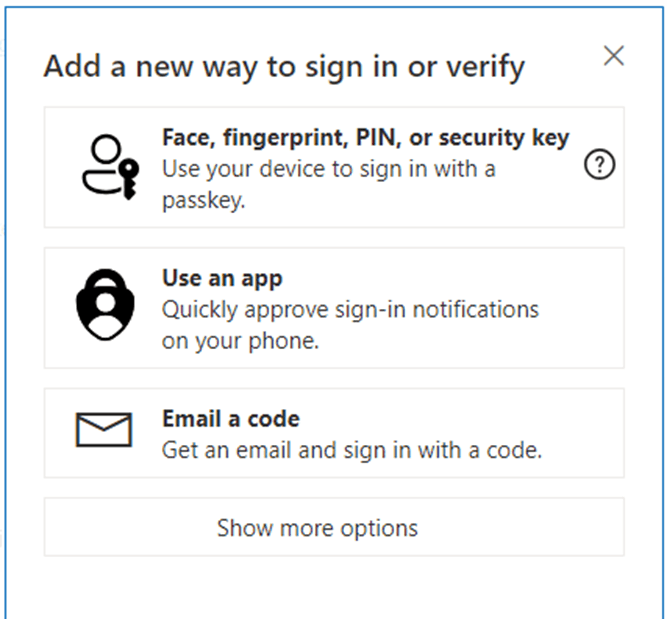Click the email envelope icon

pyautogui.click(x=104, y=430)
